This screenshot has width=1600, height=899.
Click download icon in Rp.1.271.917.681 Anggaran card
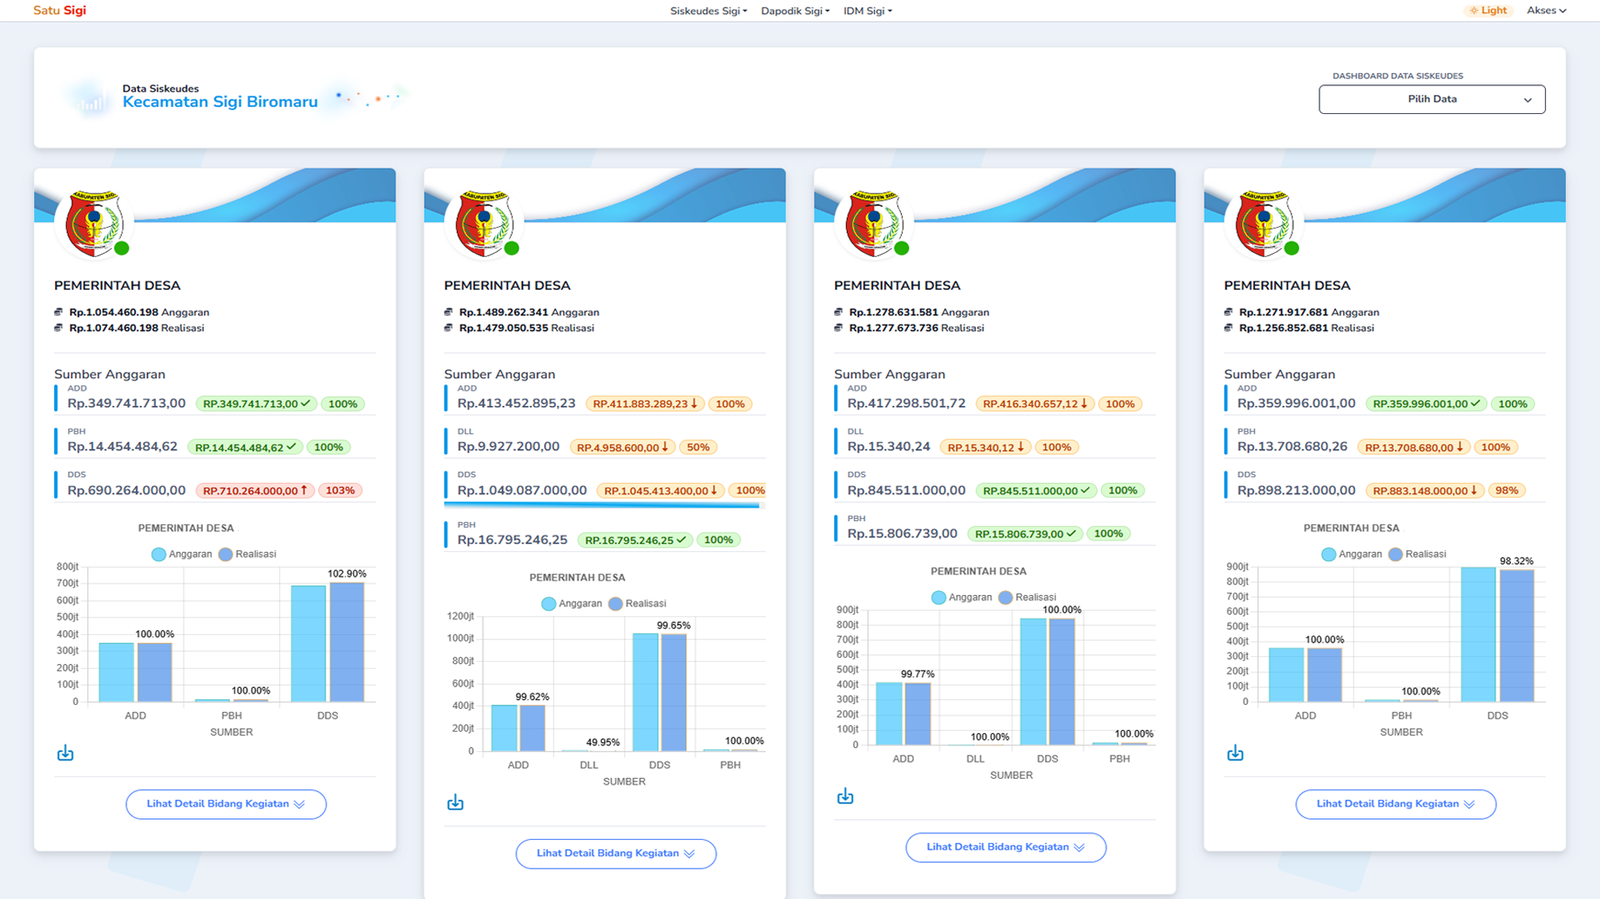coord(1235,753)
